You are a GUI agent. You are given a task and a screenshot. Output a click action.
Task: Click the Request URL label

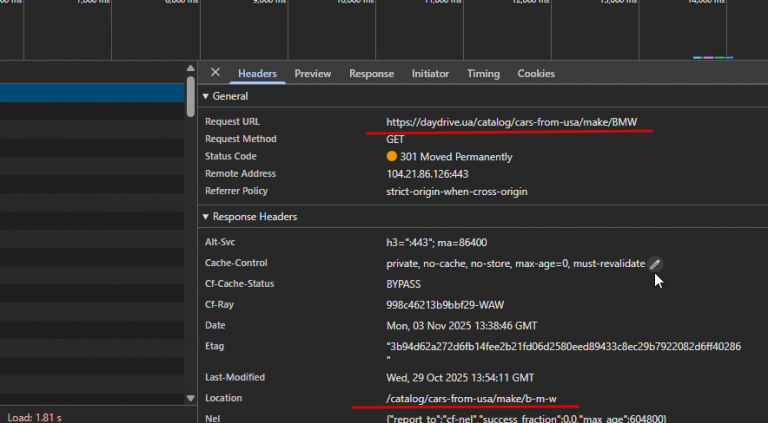pos(232,121)
